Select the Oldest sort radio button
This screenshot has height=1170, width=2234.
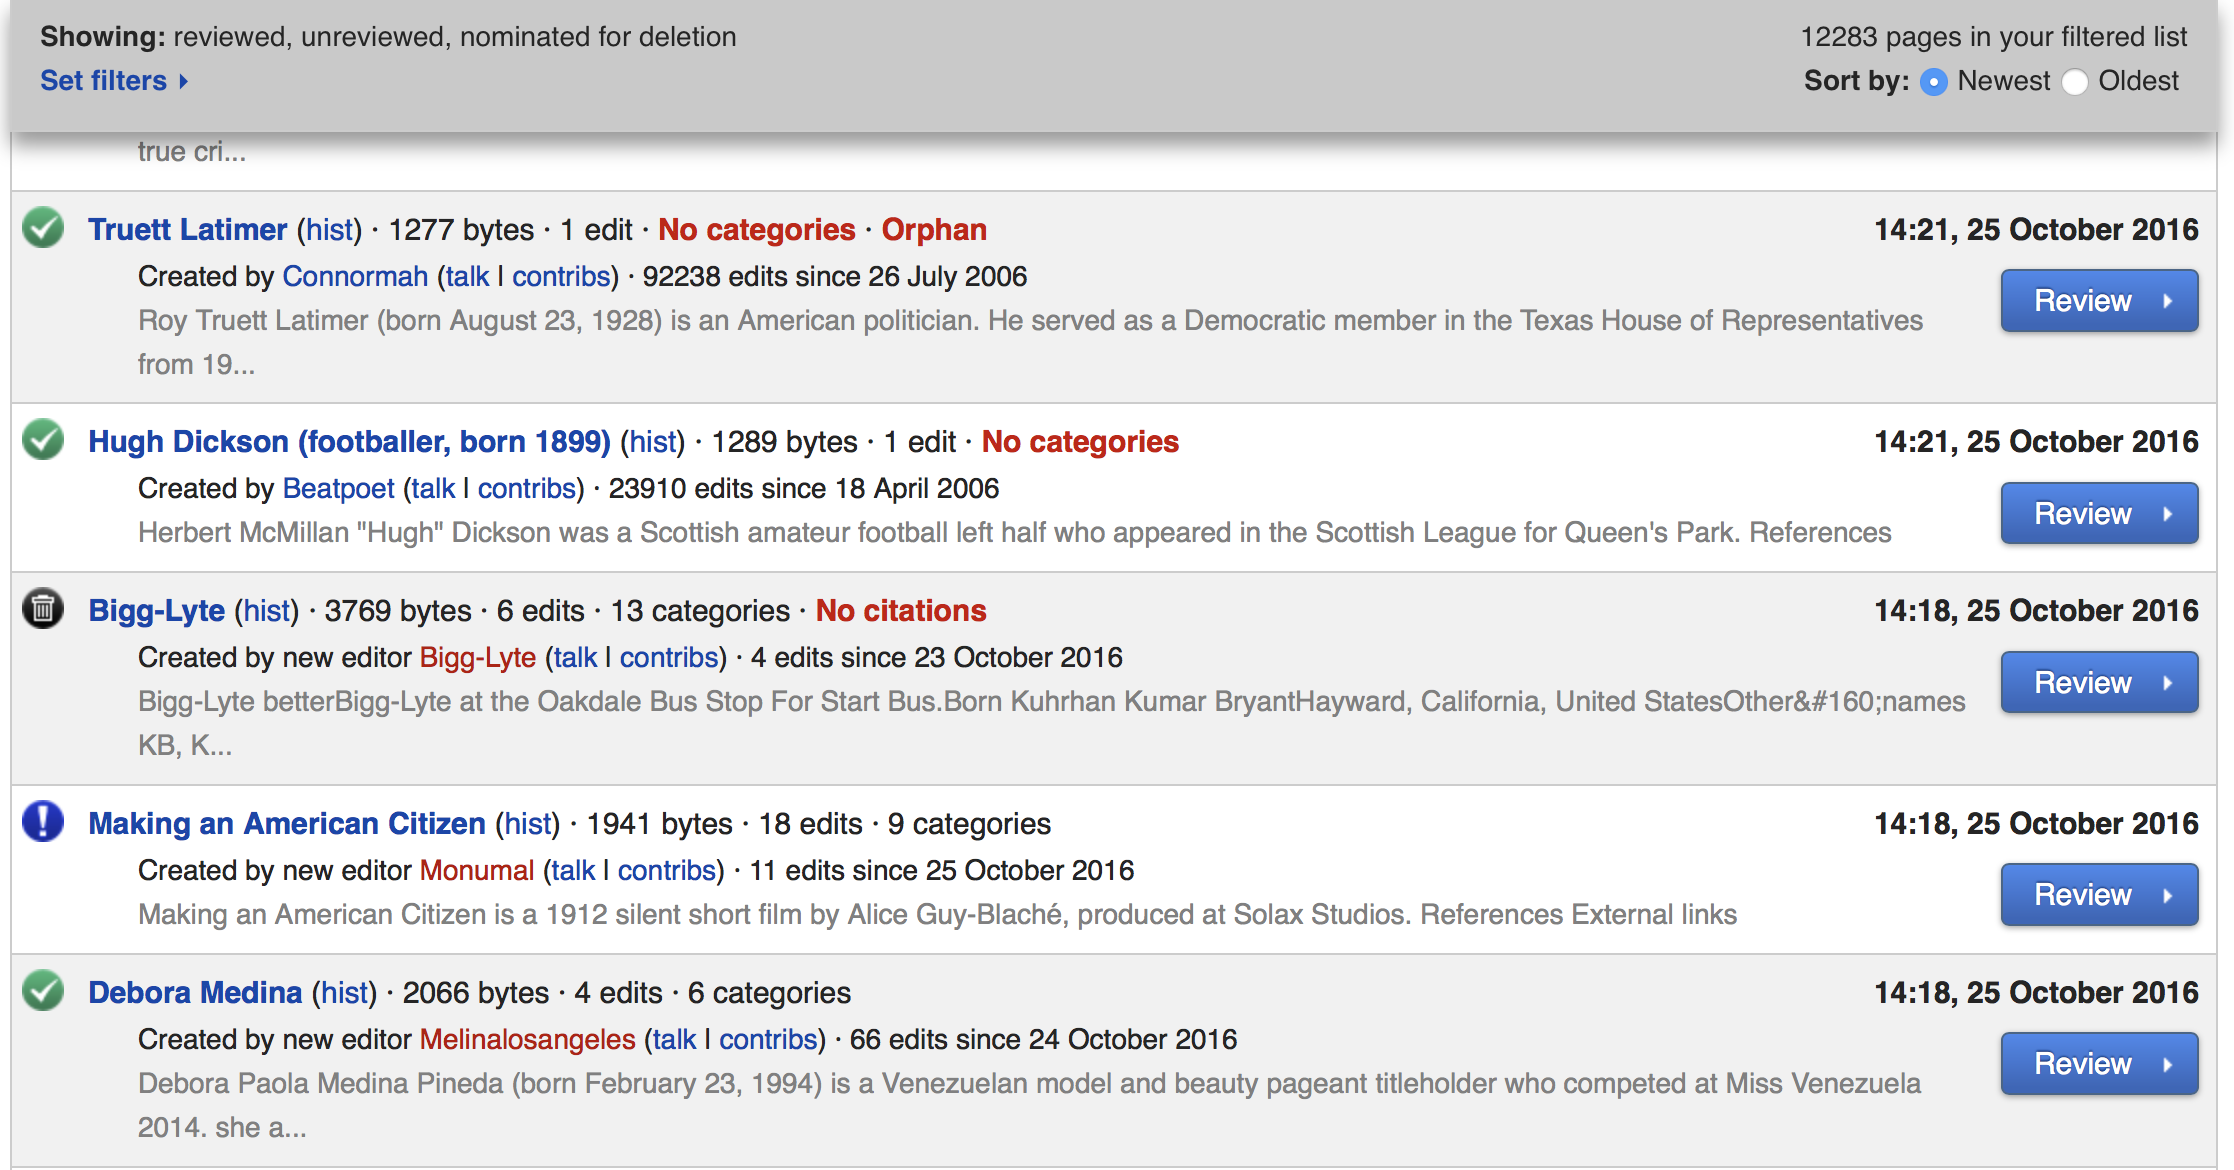click(x=2075, y=82)
